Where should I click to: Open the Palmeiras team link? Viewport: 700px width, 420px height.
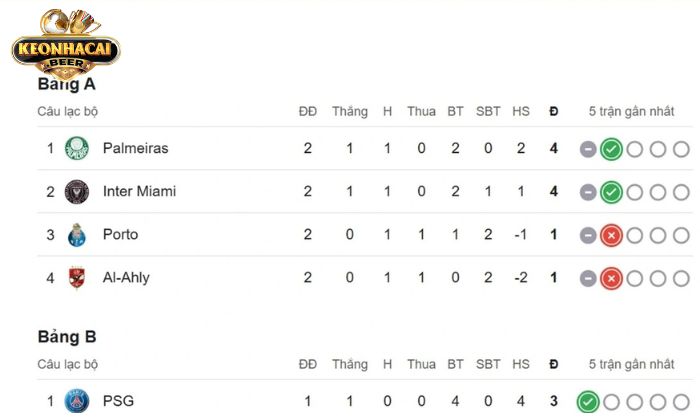[x=135, y=149]
